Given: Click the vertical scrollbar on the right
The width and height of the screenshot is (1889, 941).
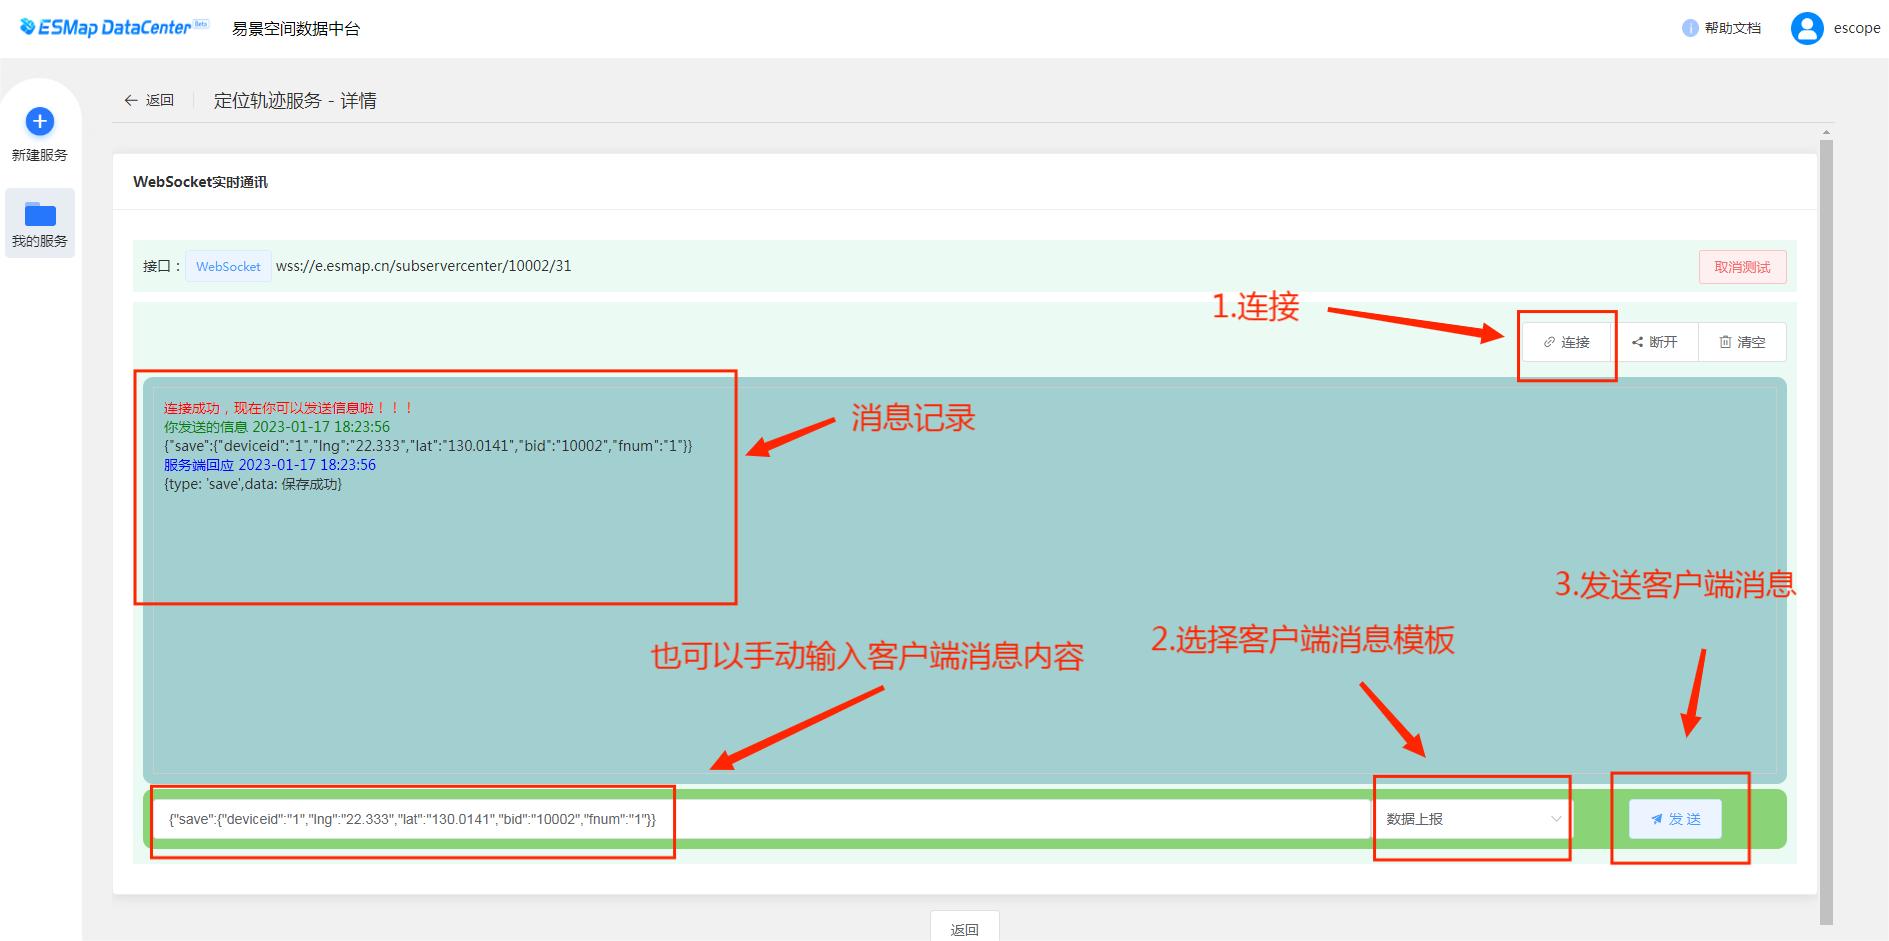Looking at the screenshot, I should click(1826, 500).
